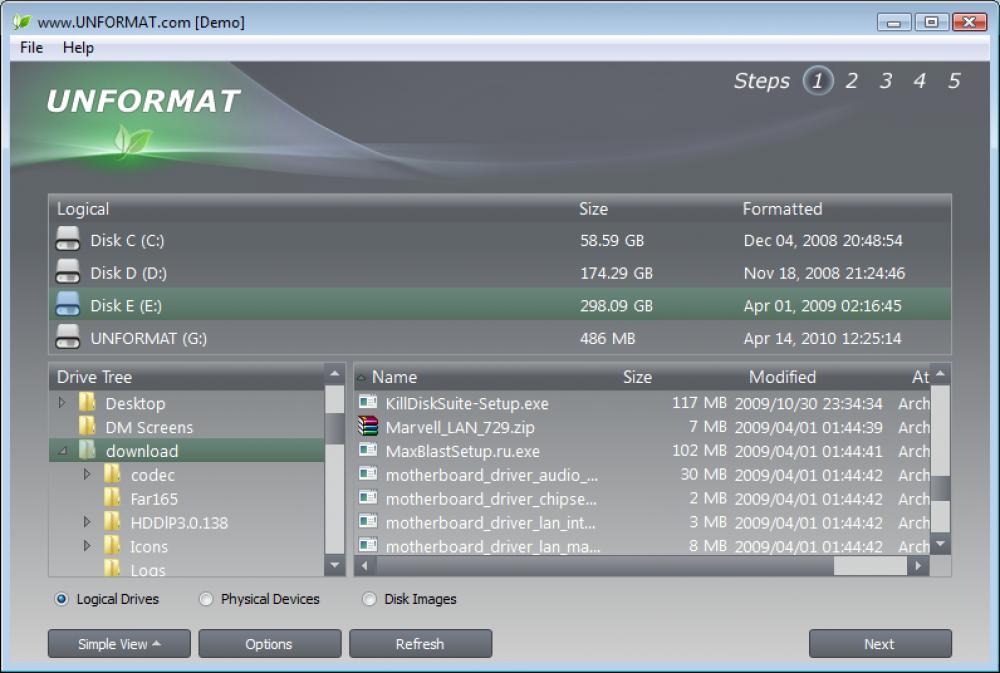Open the Help menu
1000x673 pixels.
[77, 47]
